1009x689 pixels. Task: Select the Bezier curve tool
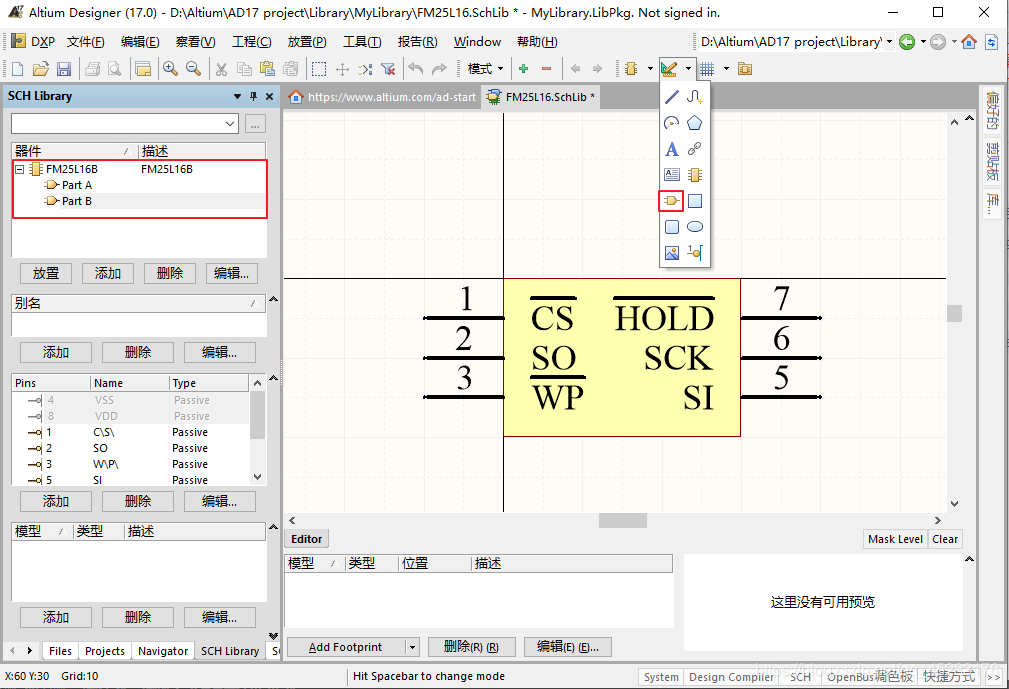(694, 97)
